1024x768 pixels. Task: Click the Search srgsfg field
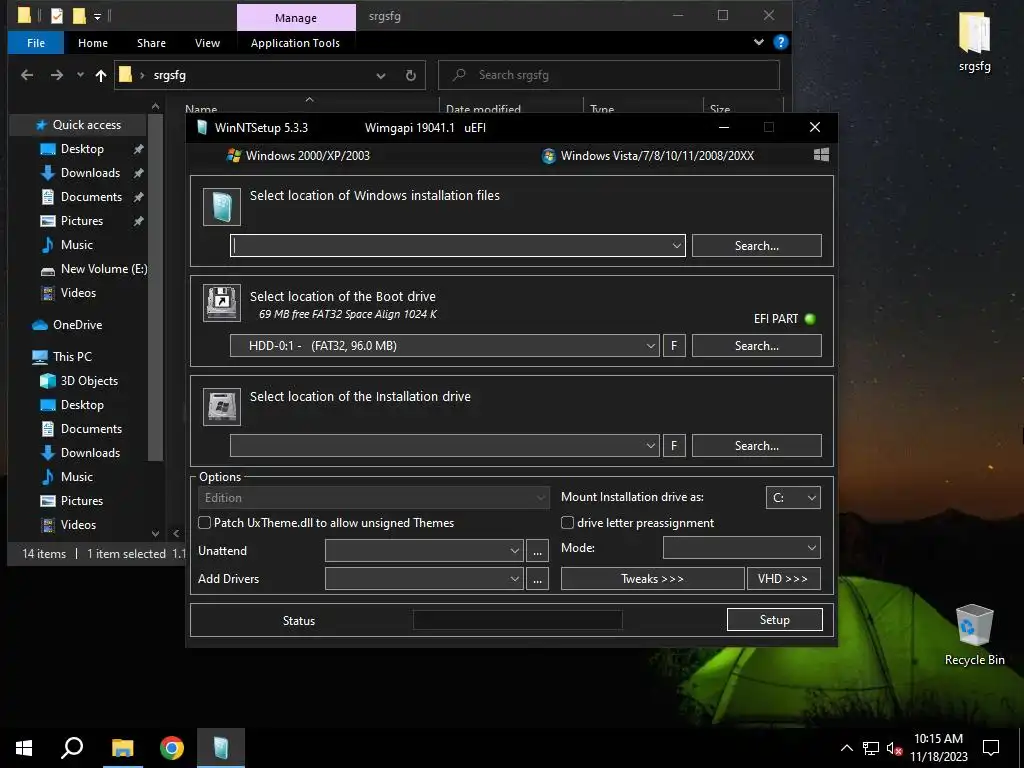[x=609, y=75]
